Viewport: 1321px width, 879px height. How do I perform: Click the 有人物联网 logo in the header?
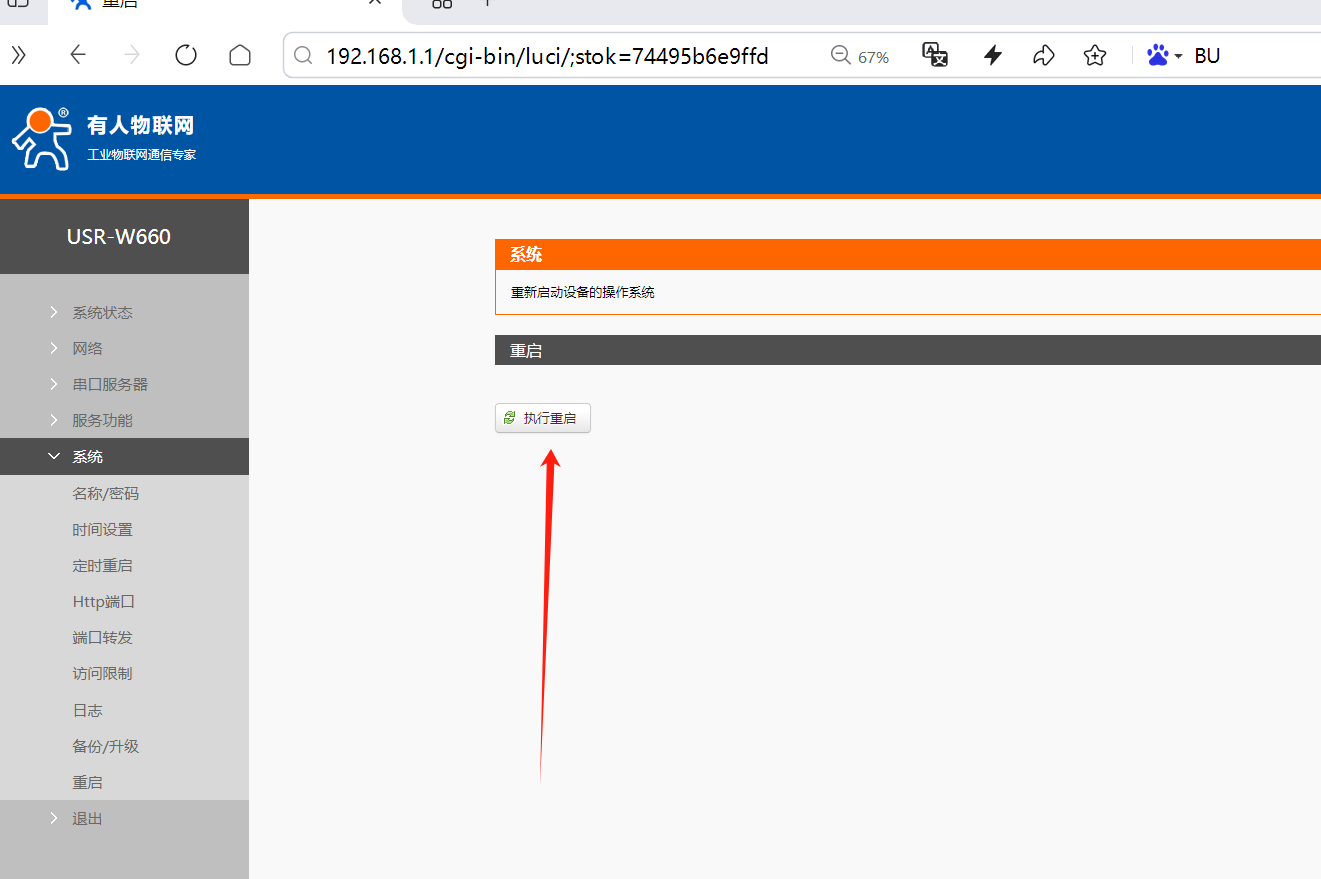coord(104,139)
